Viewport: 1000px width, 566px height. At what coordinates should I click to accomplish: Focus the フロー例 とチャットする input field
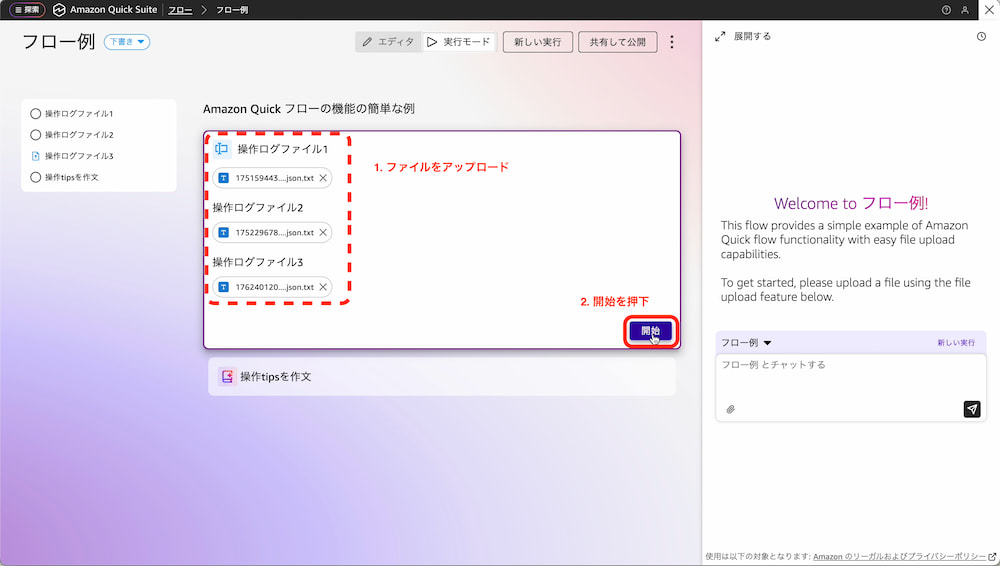click(x=851, y=376)
